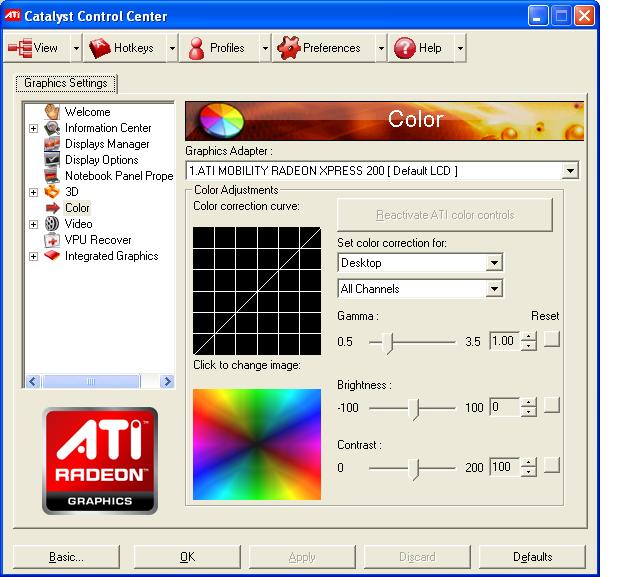Click the Display Options icon
Viewport: 640px width, 577px height.
point(52,160)
